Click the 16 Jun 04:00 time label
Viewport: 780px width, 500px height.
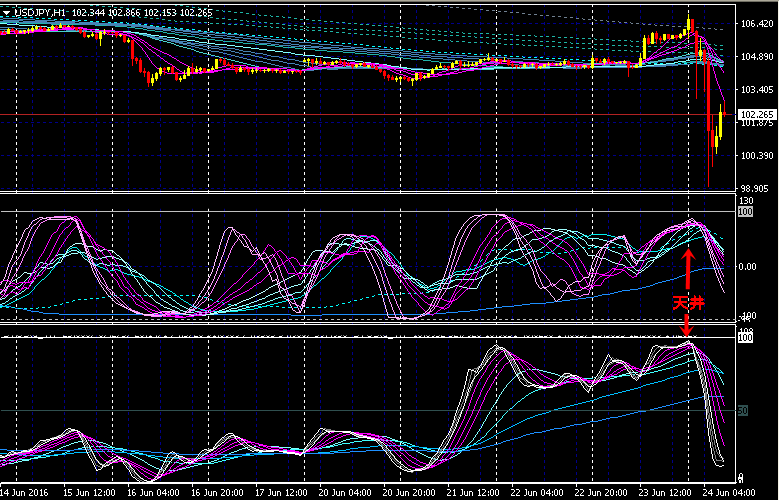point(154,493)
